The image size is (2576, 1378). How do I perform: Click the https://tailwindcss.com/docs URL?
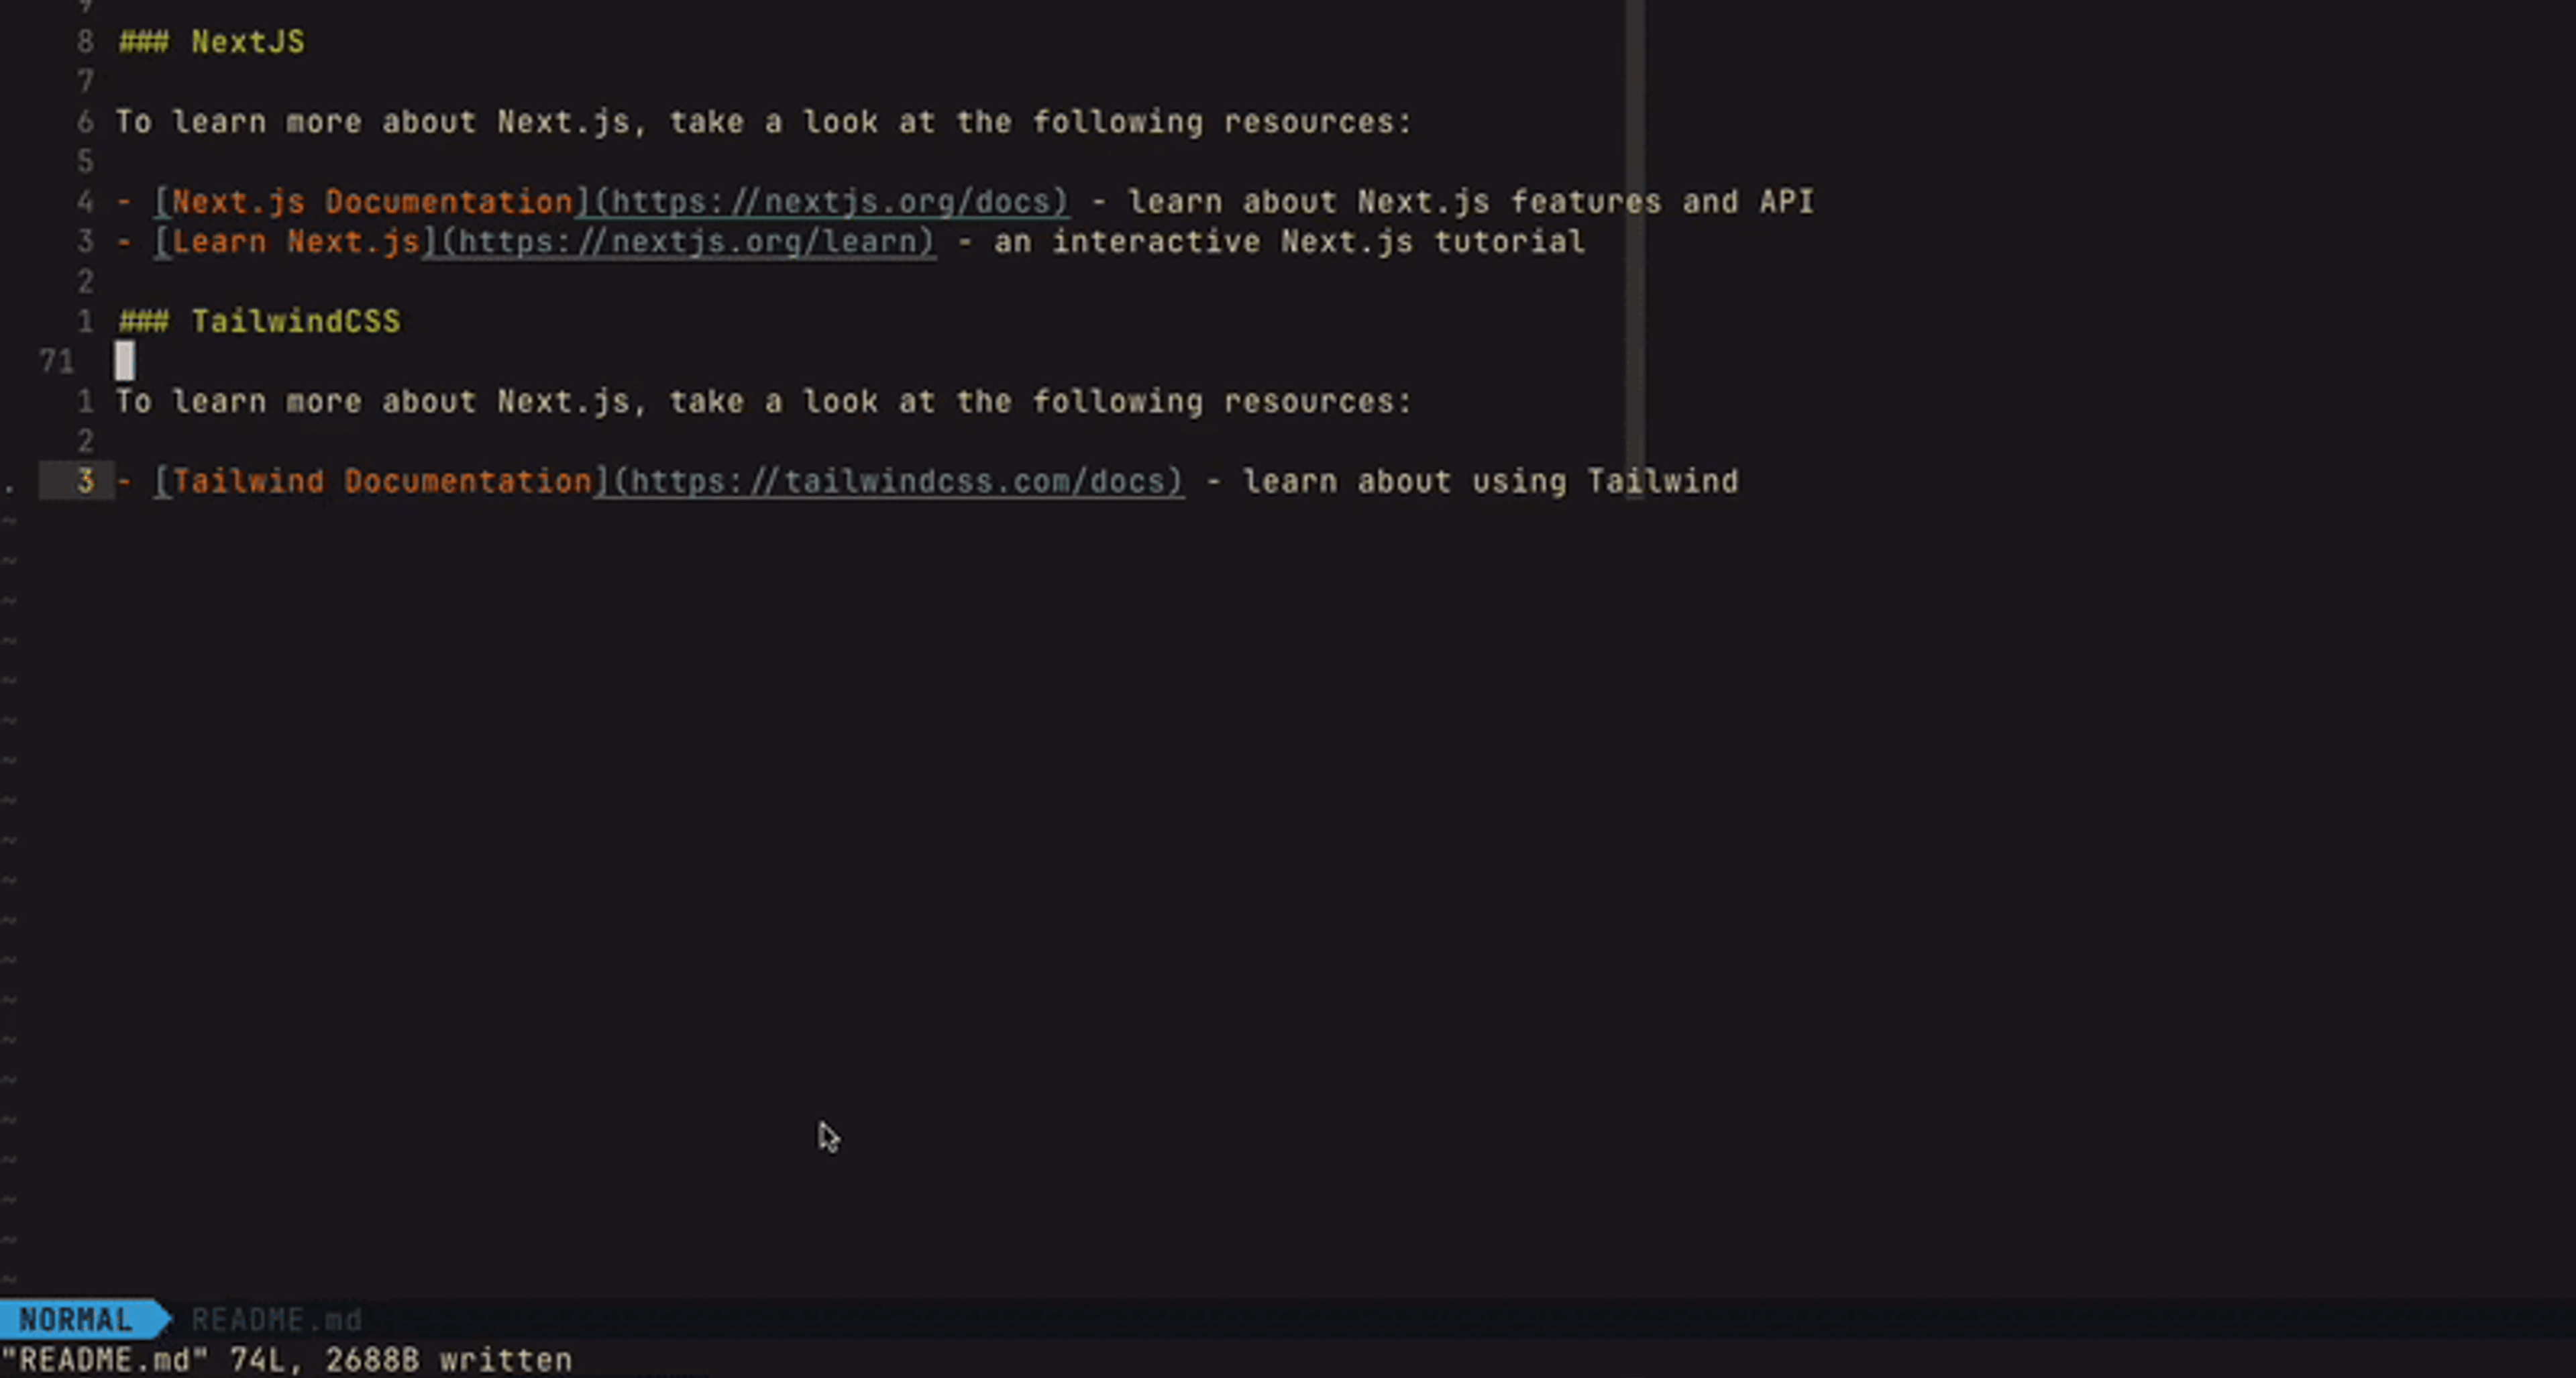[898, 482]
